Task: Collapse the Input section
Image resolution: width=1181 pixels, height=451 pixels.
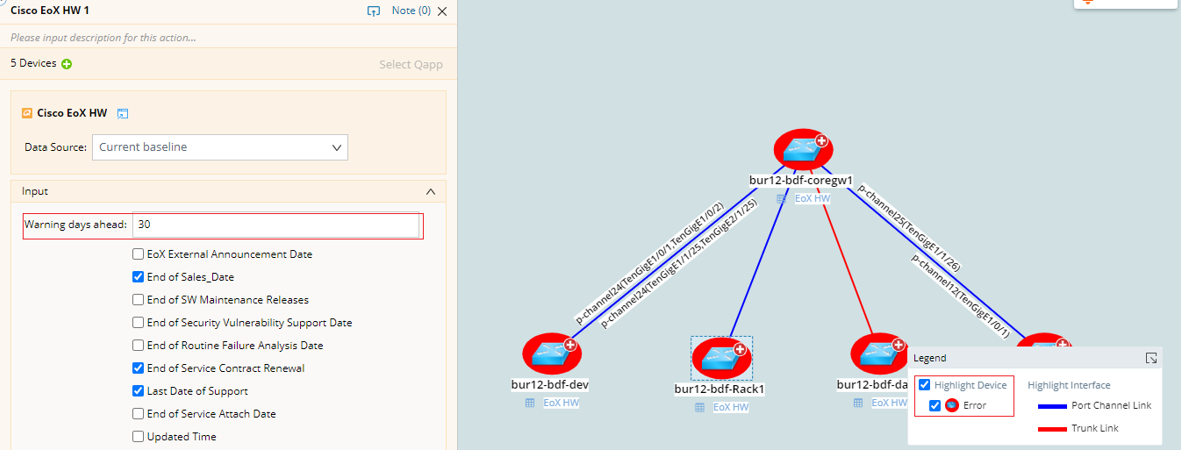Action: tap(431, 192)
